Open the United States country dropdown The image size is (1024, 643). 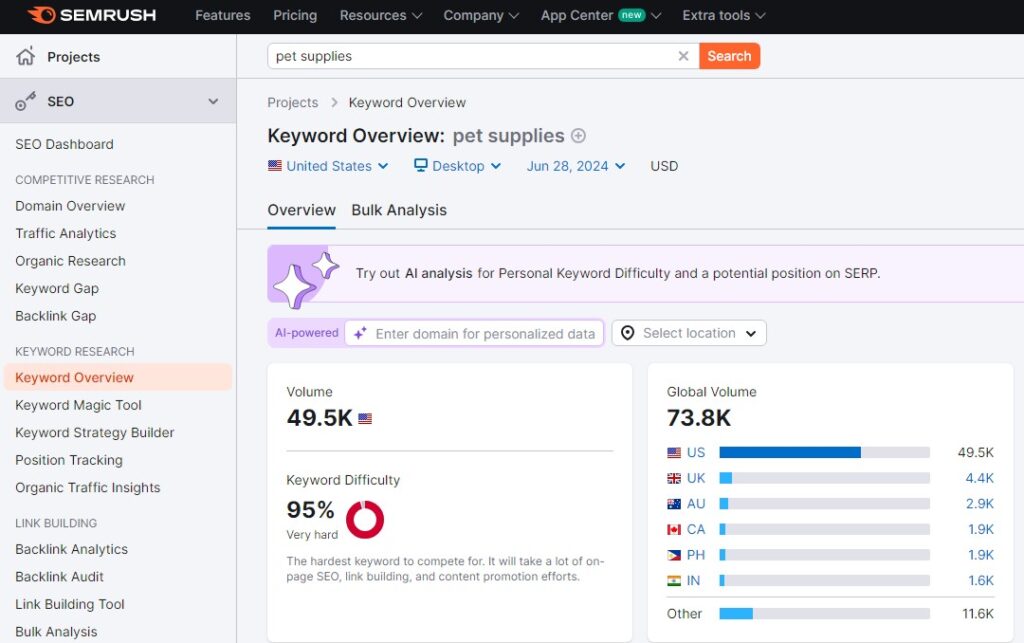pyautogui.click(x=328, y=166)
